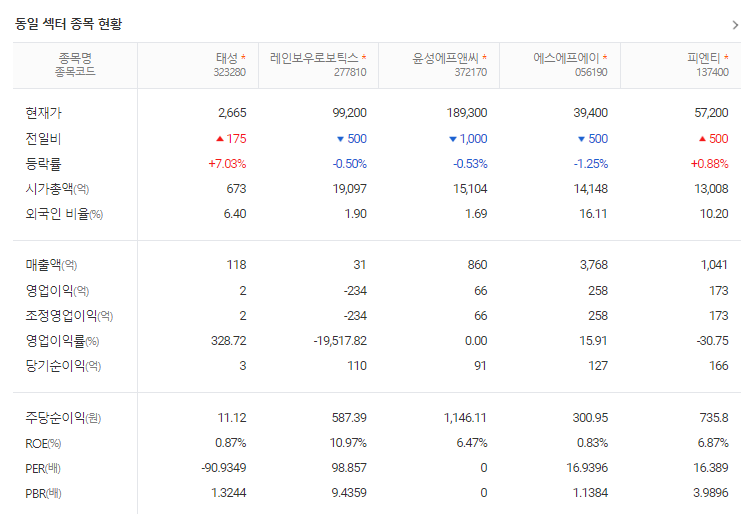
Task: Click PBR value 3.9896
Action: tap(711, 493)
